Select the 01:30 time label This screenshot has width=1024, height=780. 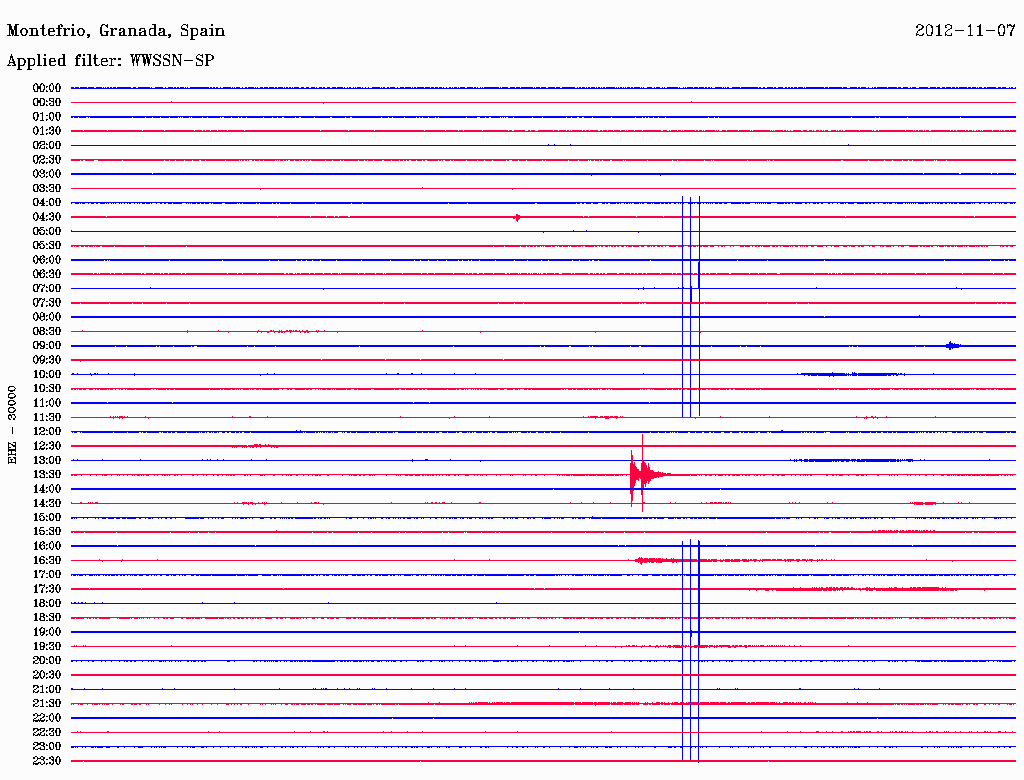pyautogui.click(x=47, y=131)
